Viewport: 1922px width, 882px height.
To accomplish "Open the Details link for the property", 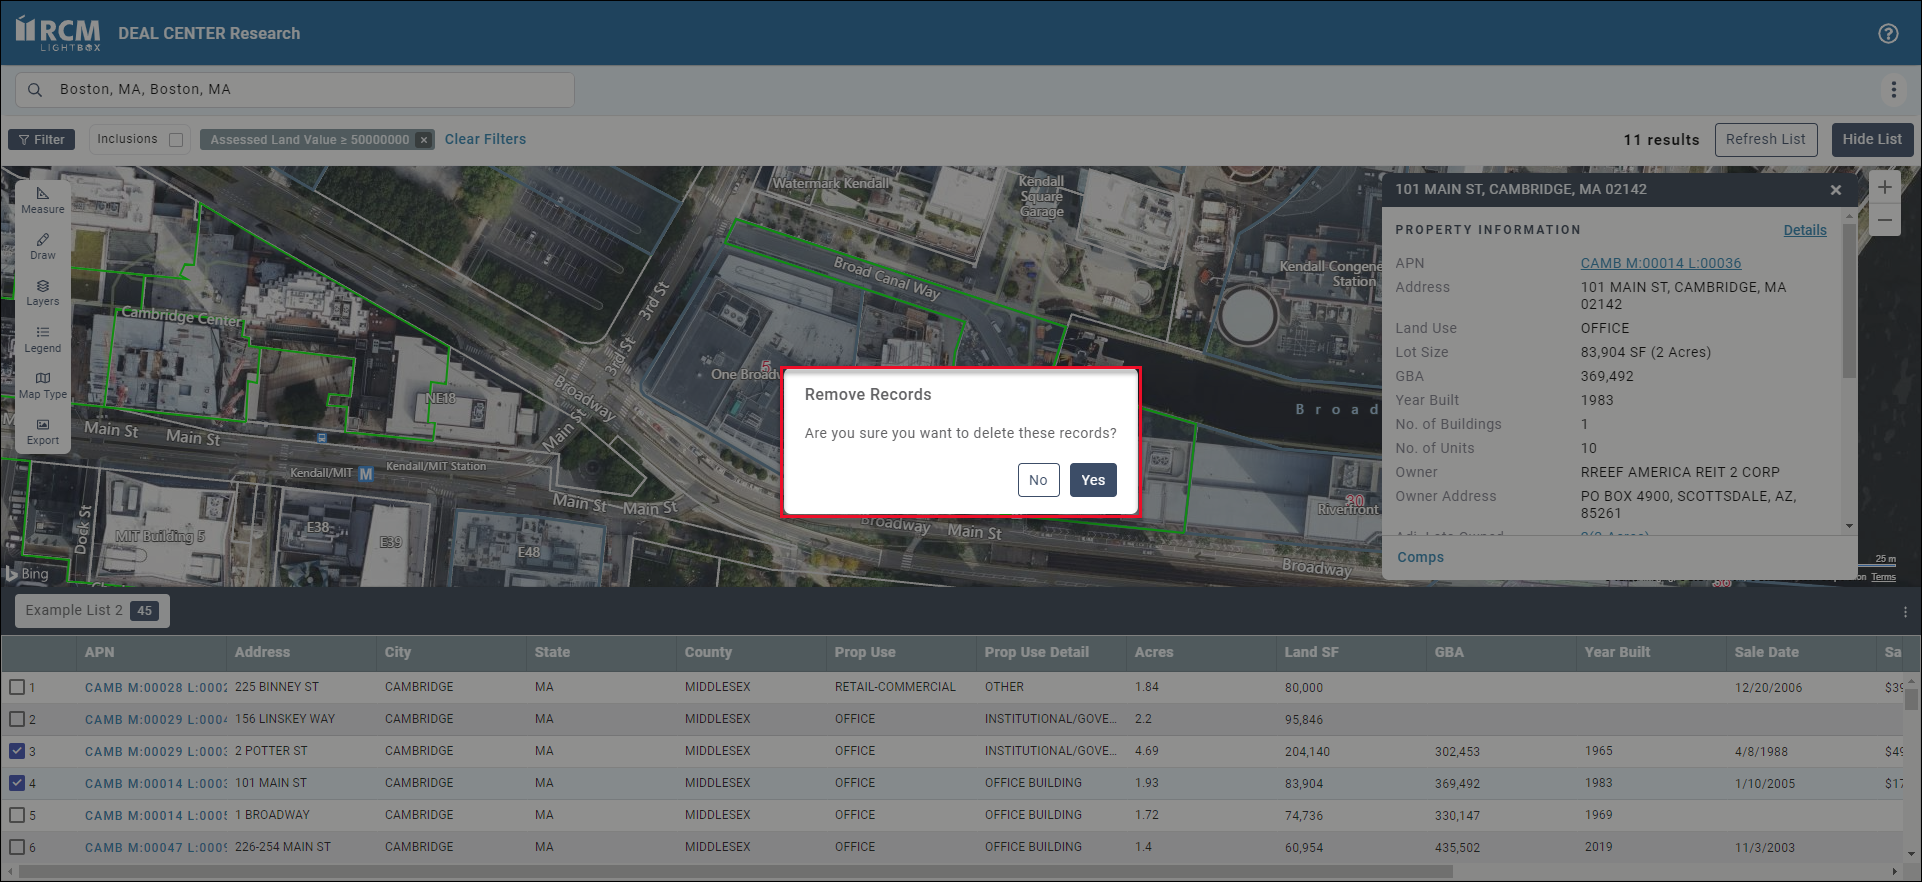I will point(1804,230).
